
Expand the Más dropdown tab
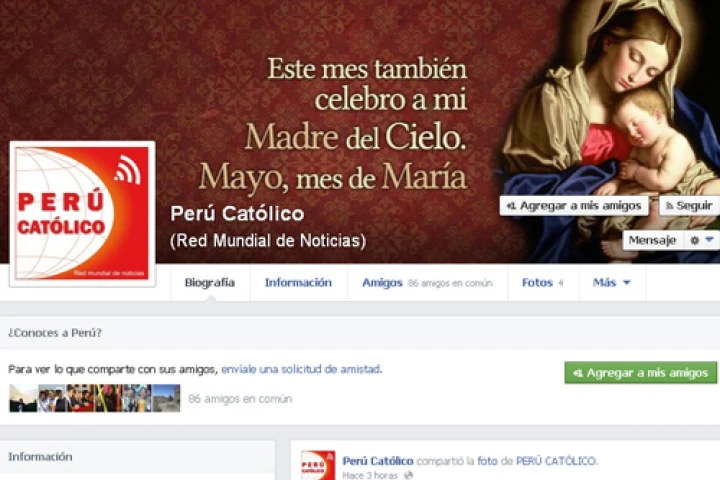pos(612,282)
